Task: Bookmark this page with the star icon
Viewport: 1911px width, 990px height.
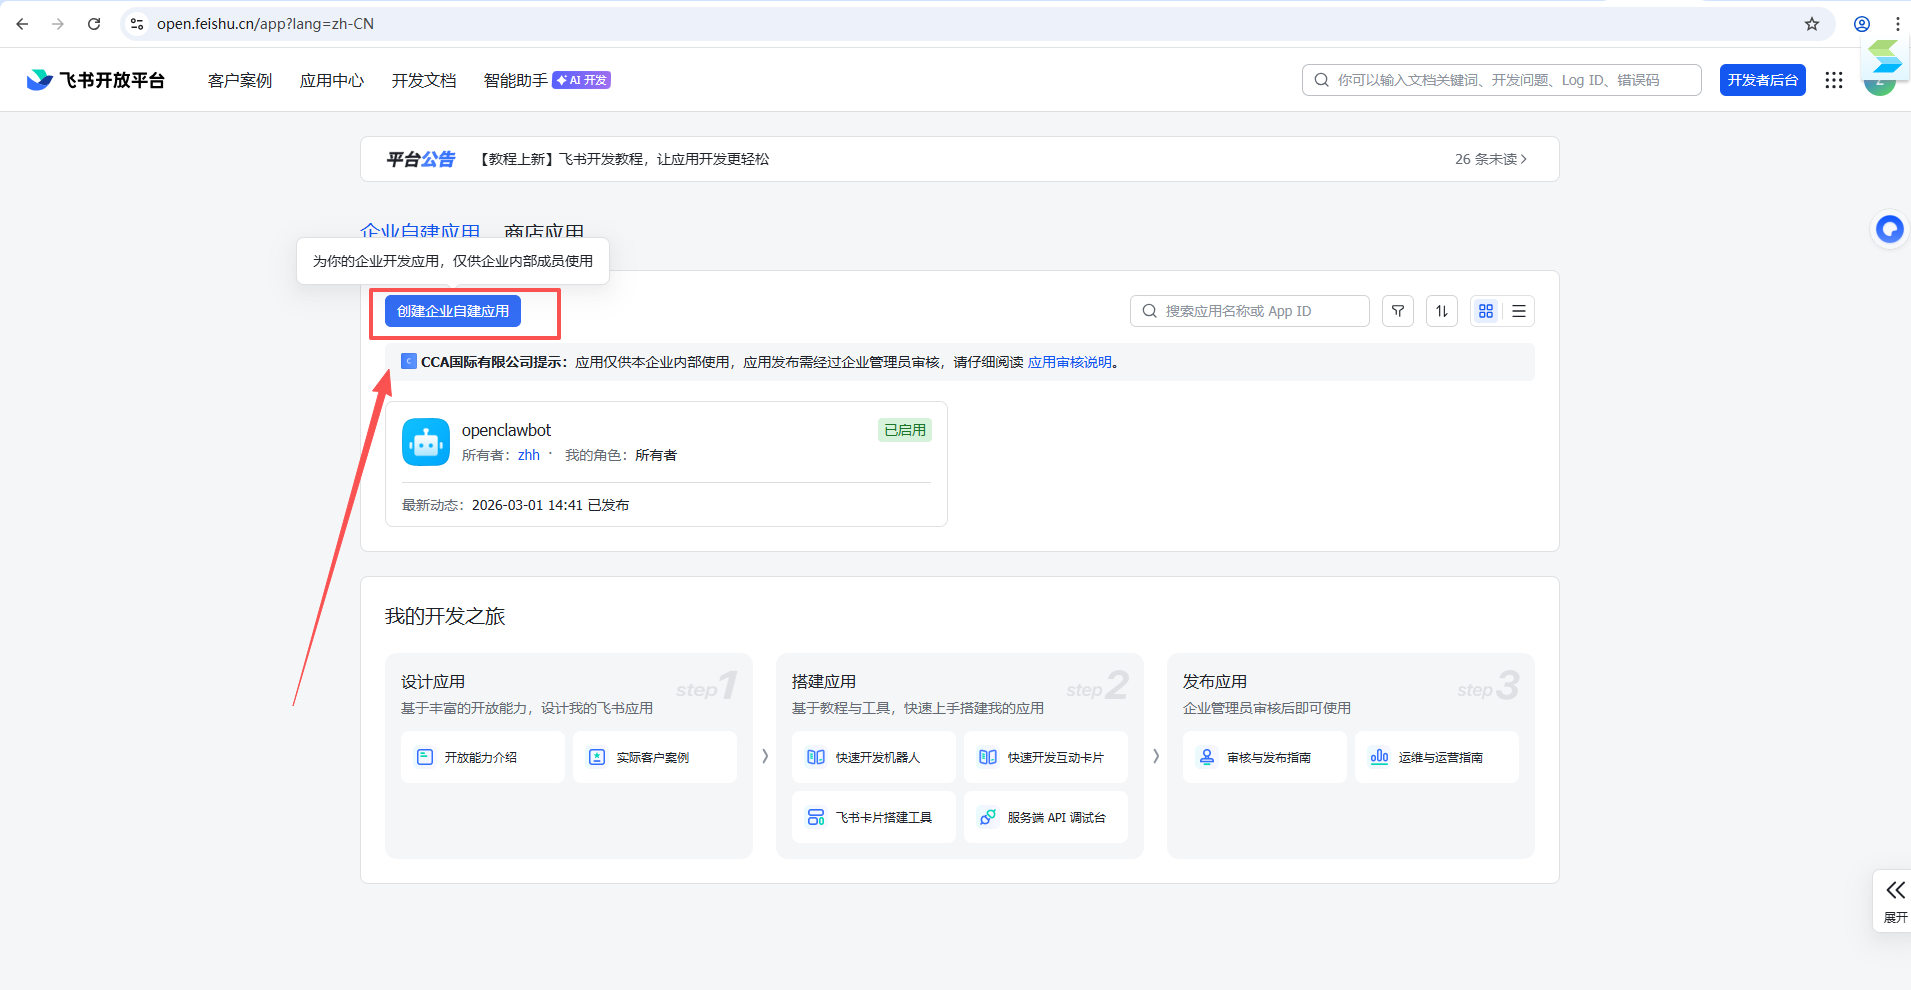Action: (x=1812, y=24)
